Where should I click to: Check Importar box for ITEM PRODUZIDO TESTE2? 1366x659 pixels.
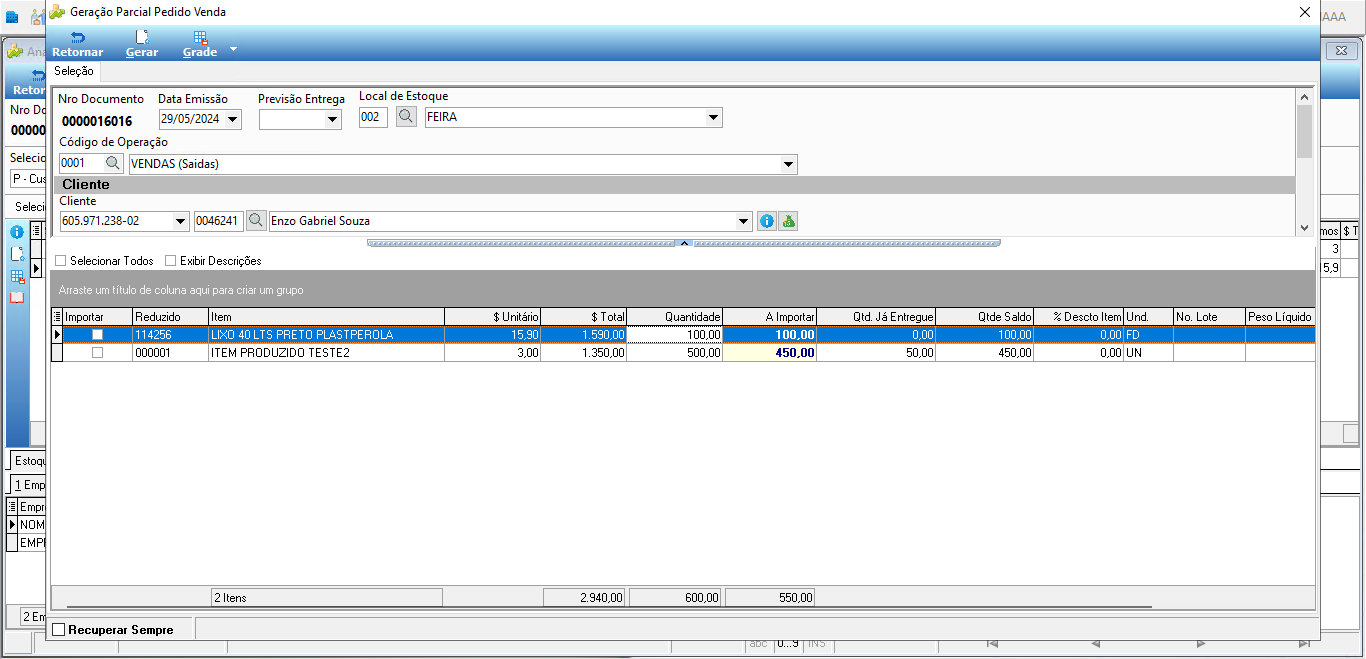[x=97, y=353]
